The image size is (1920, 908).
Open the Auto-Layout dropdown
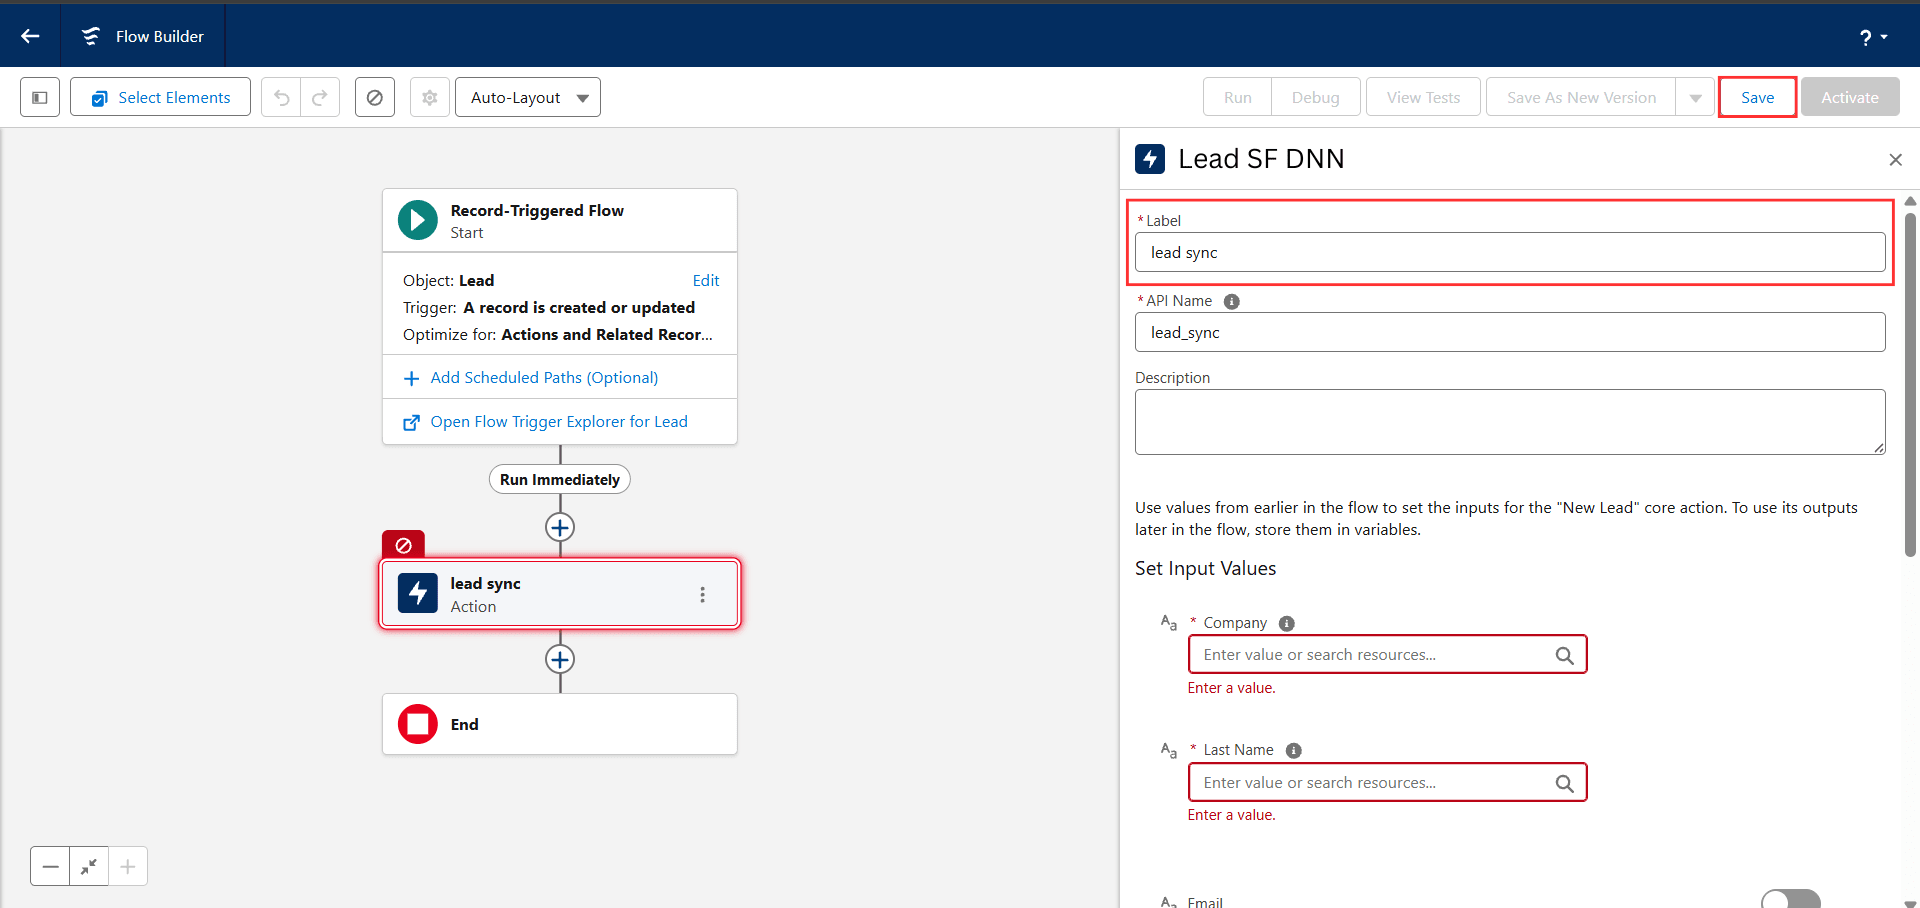pos(528,97)
